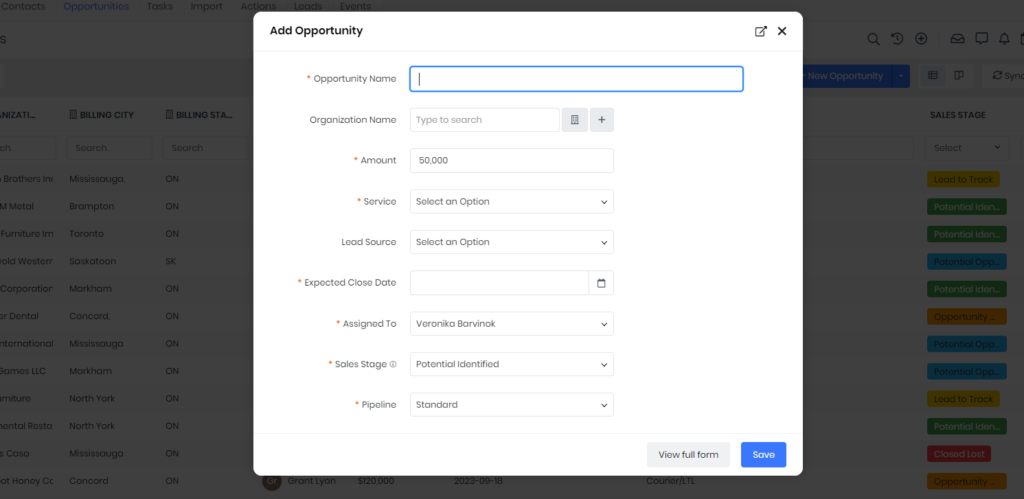Open the Assigned To dropdown
The height and width of the screenshot is (499, 1024).
pos(512,324)
